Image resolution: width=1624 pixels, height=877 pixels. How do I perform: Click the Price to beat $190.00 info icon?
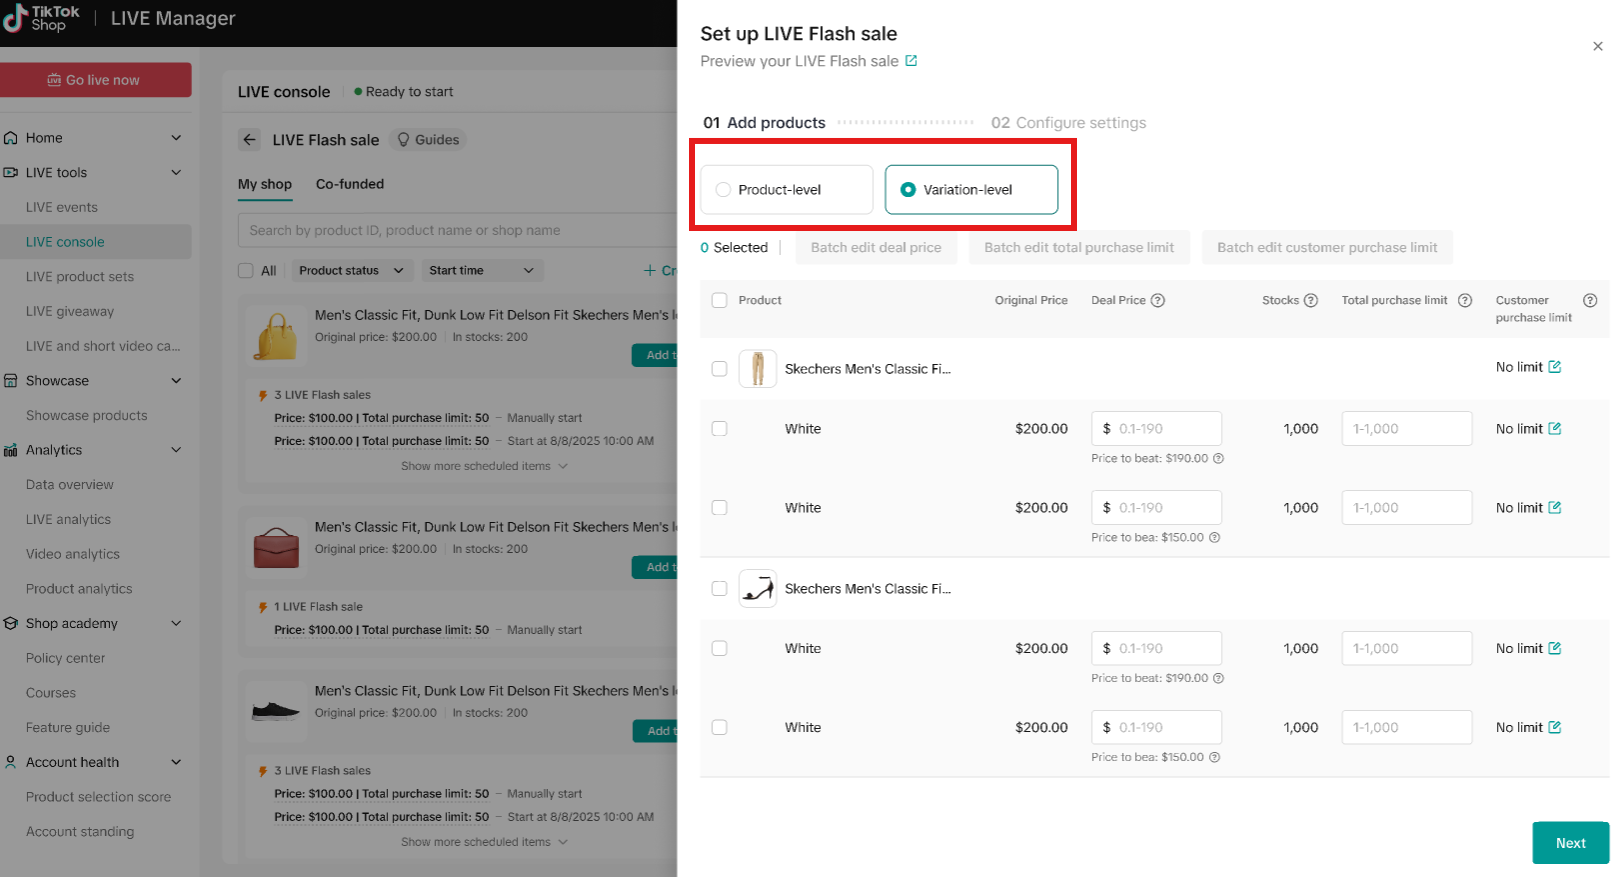pyautogui.click(x=1219, y=458)
